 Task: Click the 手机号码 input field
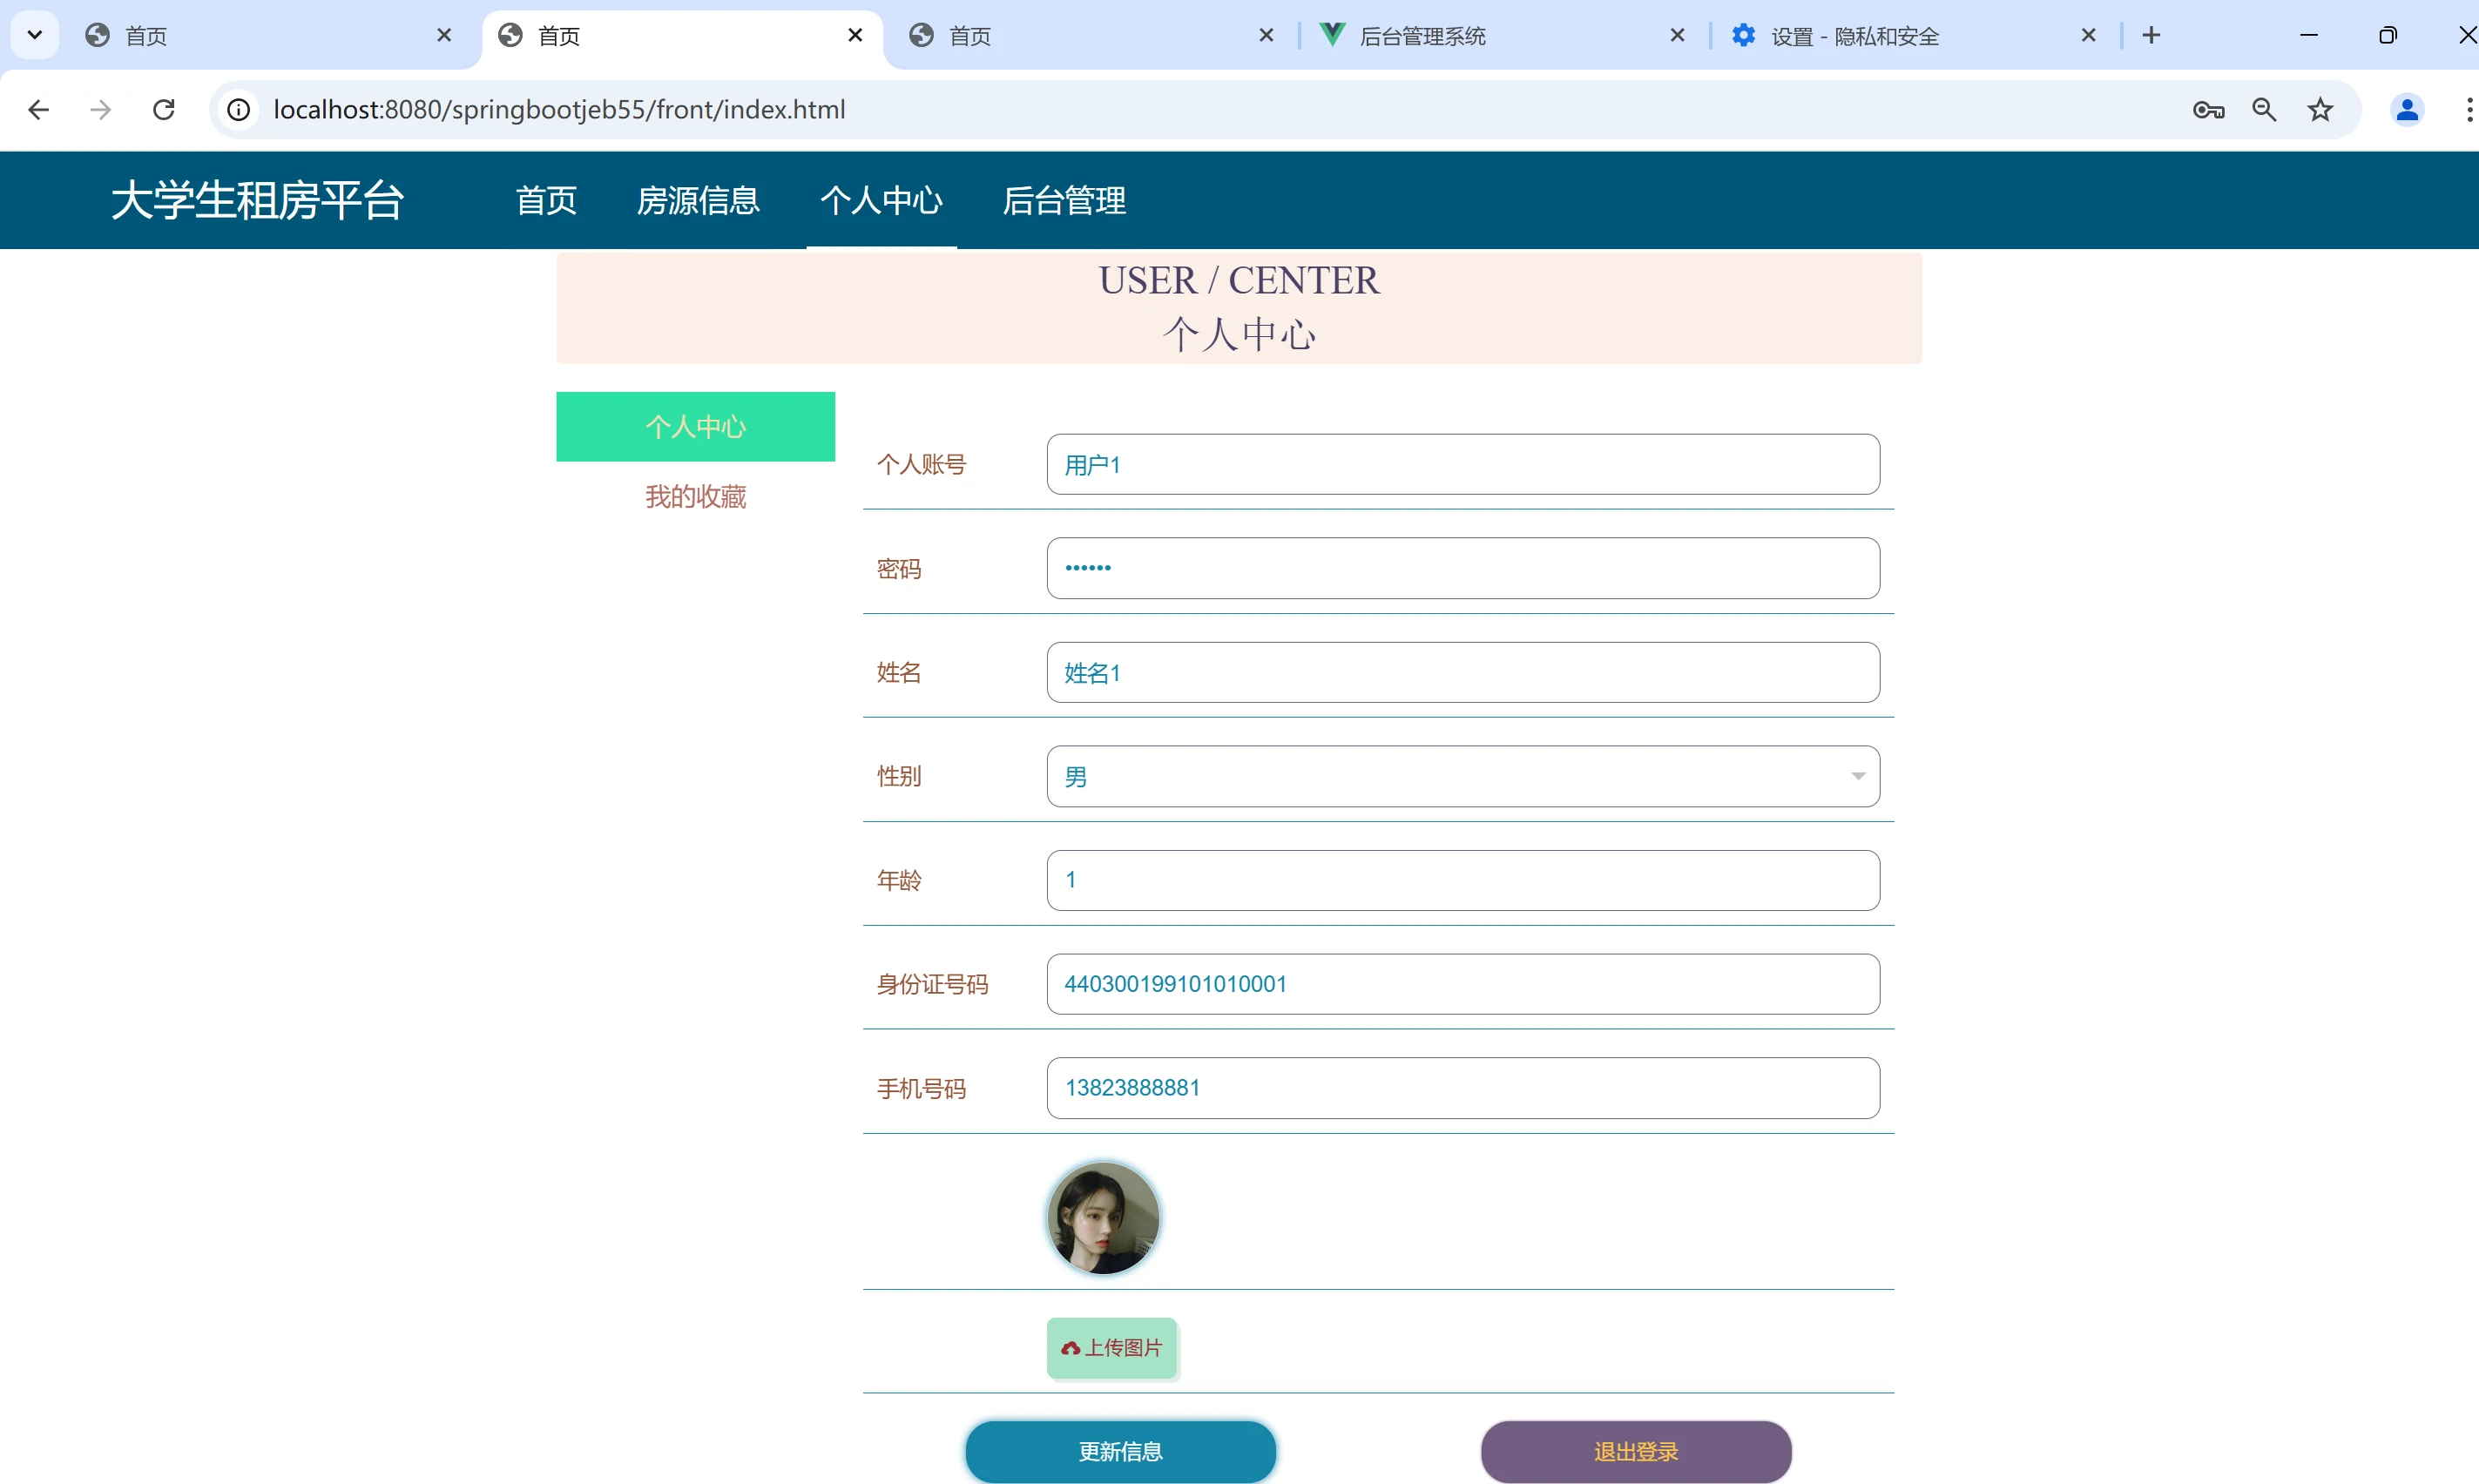click(x=1462, y=1088)
